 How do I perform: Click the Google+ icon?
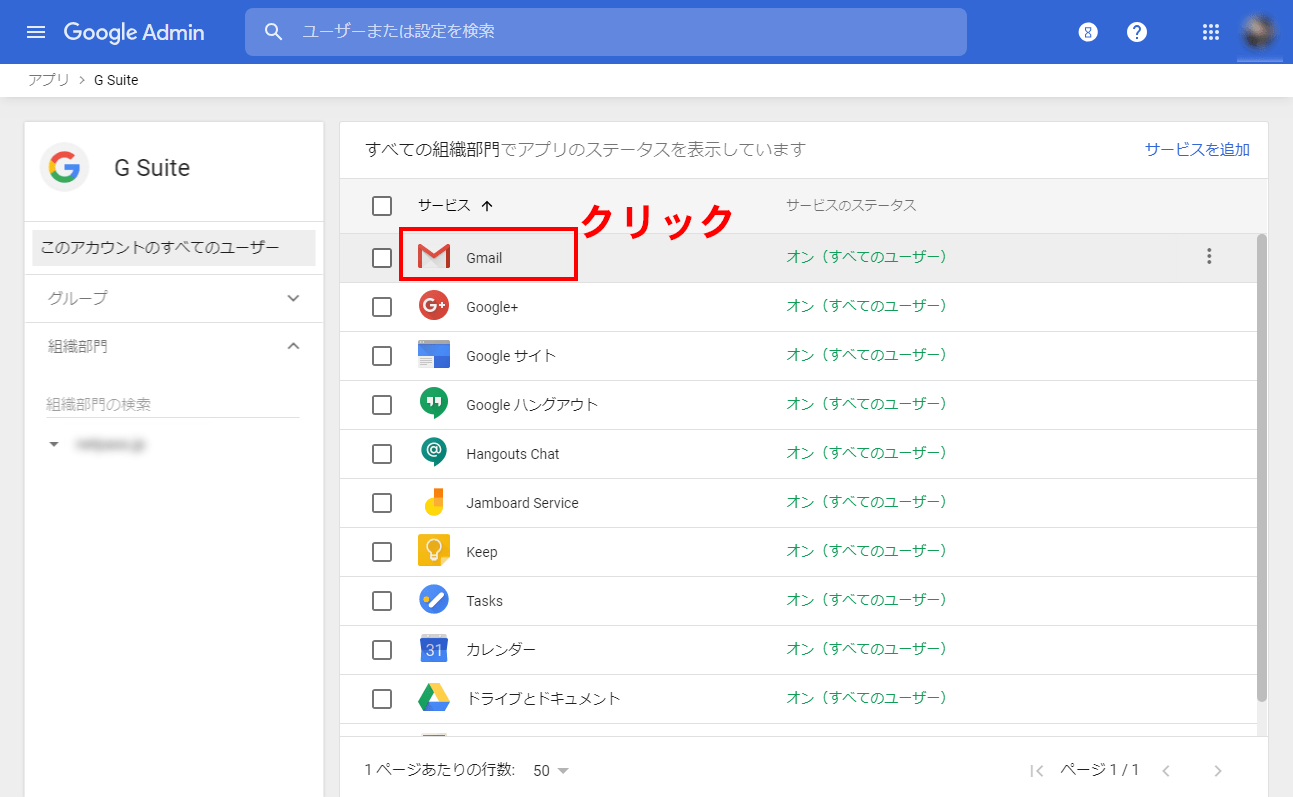[434, 306]
